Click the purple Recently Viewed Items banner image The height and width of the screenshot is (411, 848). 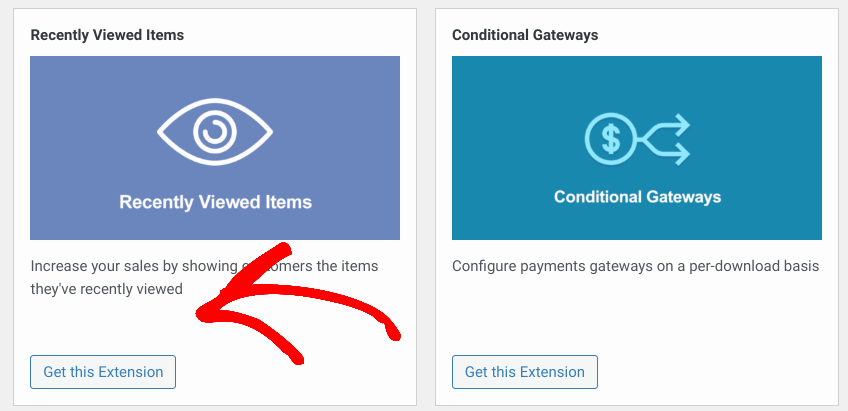215,148
